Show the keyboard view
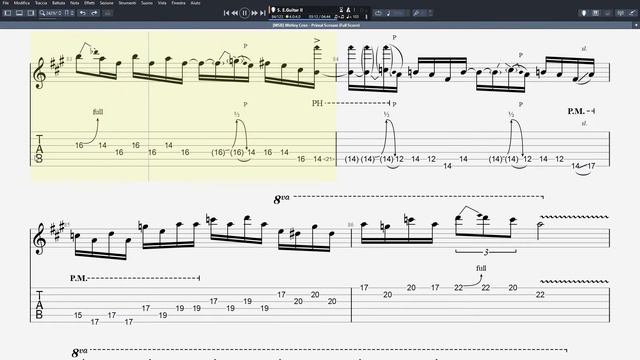Screen dimensions: 640x360 point(596,13)
